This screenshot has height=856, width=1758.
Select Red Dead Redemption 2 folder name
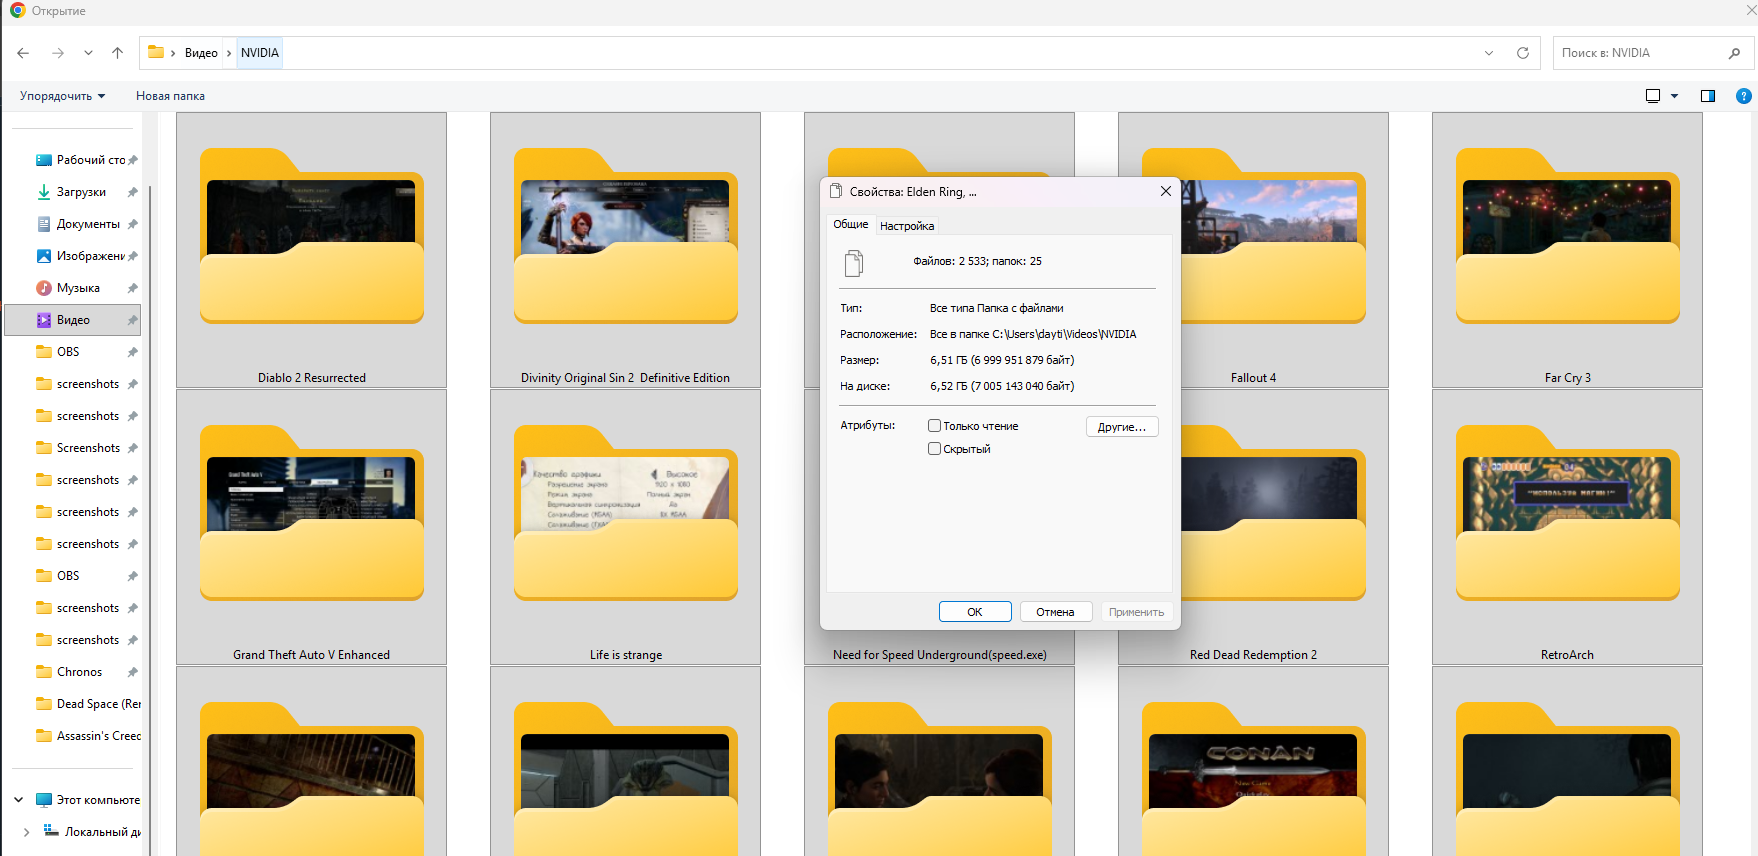tap(1253, 655)
